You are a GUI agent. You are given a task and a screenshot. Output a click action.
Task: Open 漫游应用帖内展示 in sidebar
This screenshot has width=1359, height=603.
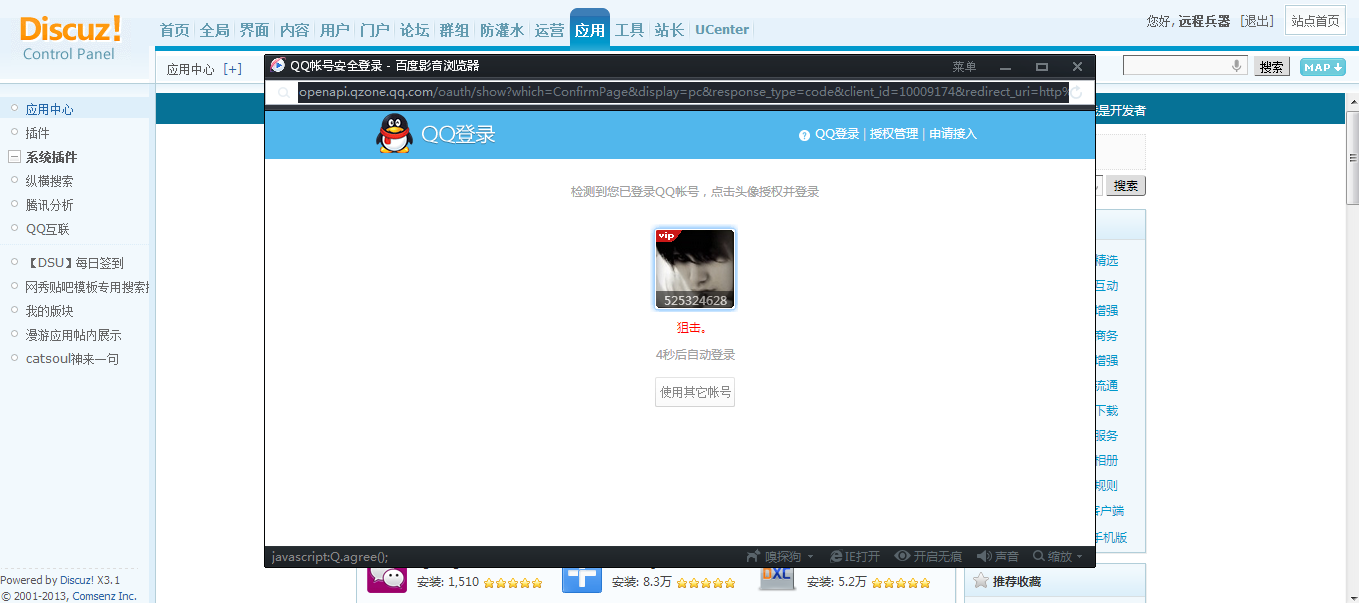tap(73, 335)
